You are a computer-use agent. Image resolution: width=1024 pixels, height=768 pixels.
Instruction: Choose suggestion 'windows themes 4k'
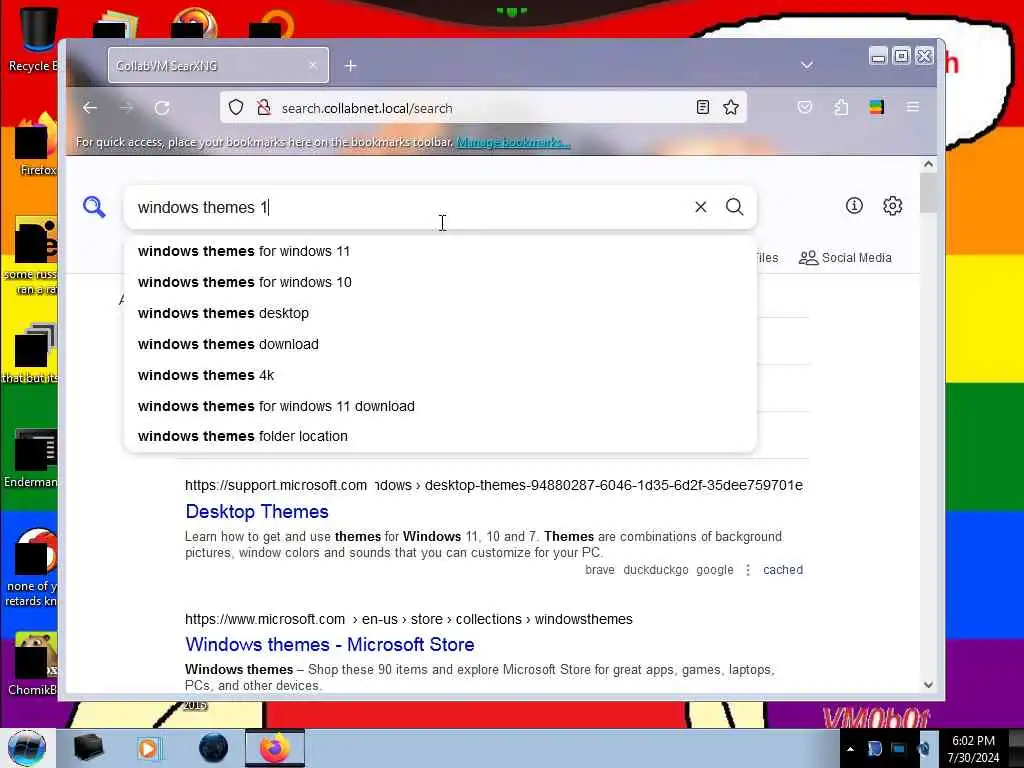click(440, 376)
